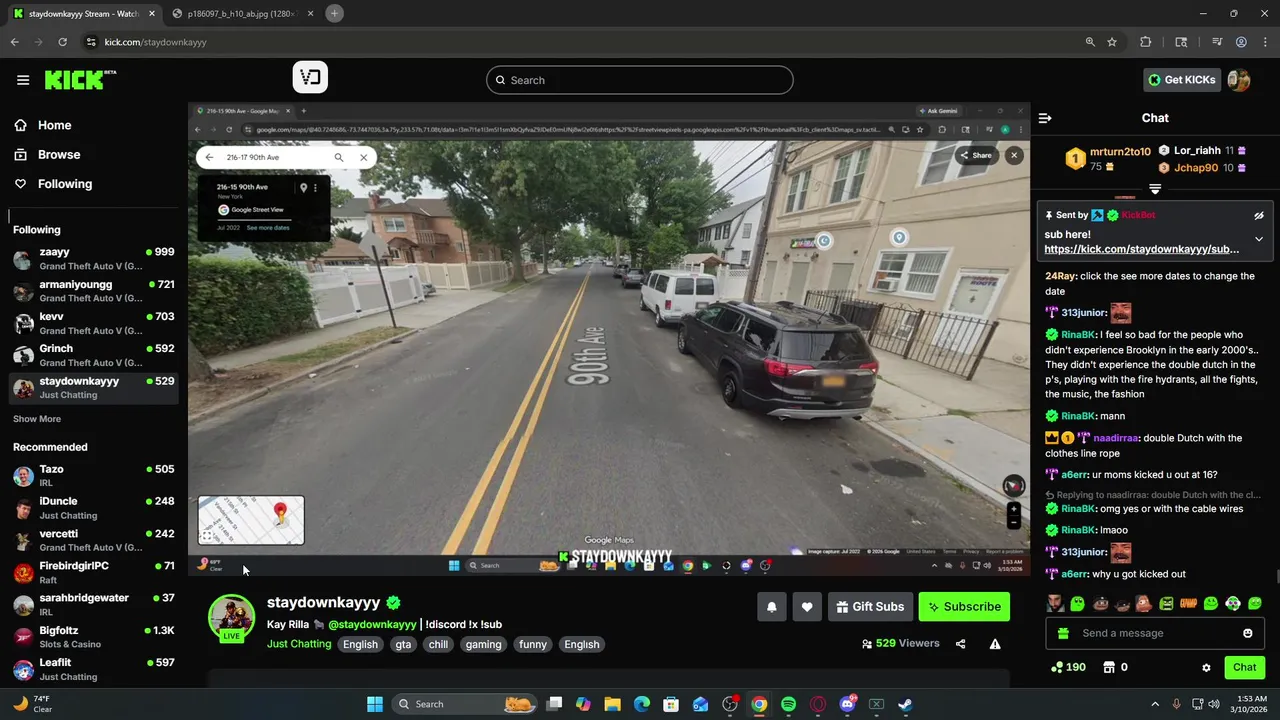Open the browser zoom magnifier icon
The height and width of the screenshot is (720, 1280).
point(1090,42)
